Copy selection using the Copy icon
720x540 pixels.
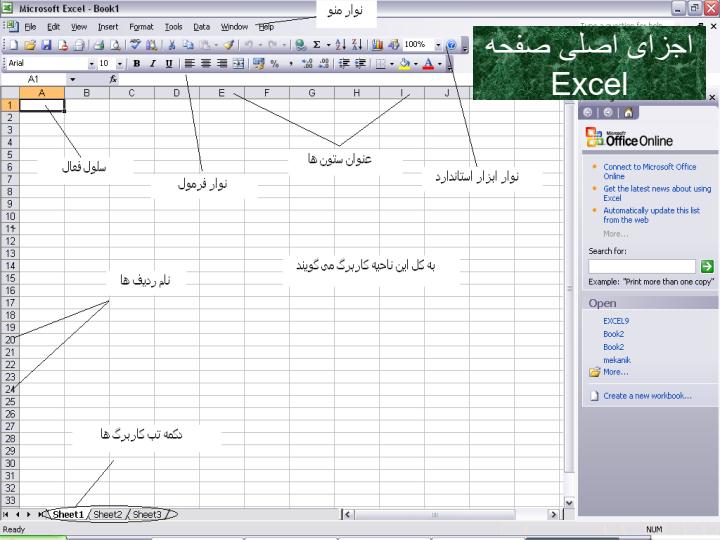click(188, 45)
